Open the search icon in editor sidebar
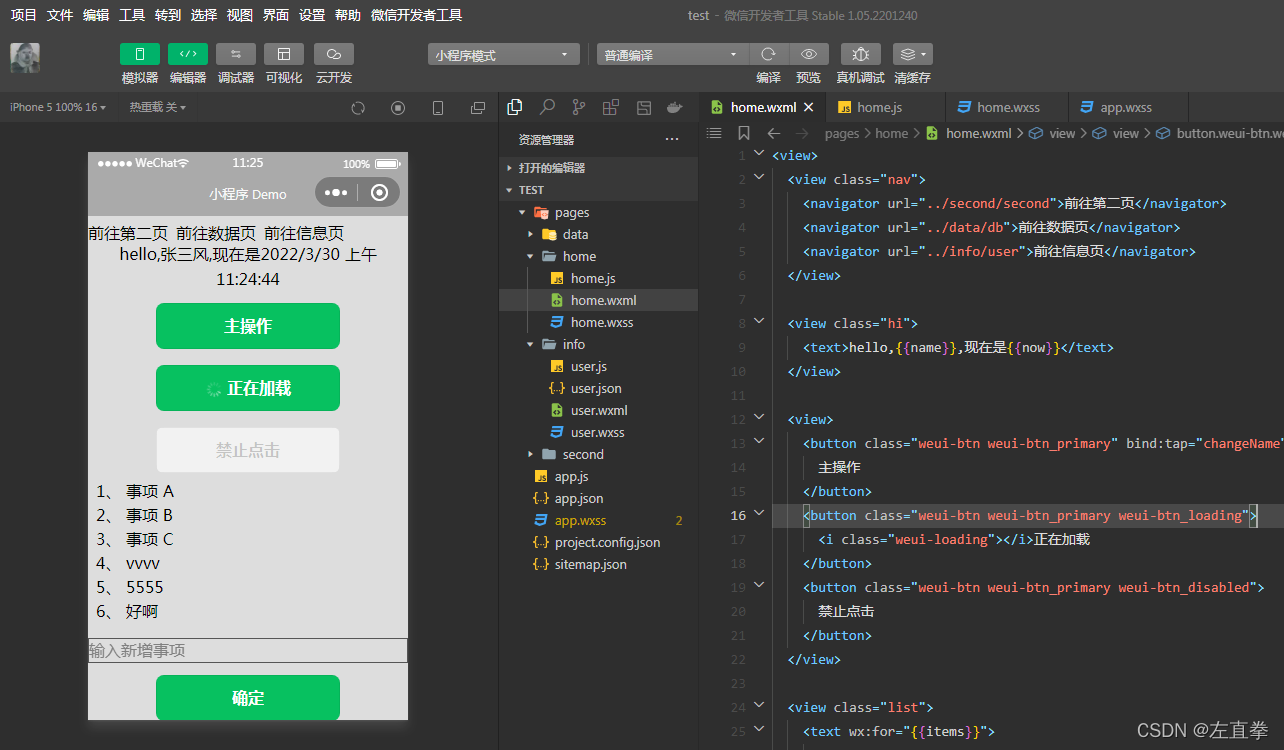Screen dimensions: 1284x750 tap(547, 107)
